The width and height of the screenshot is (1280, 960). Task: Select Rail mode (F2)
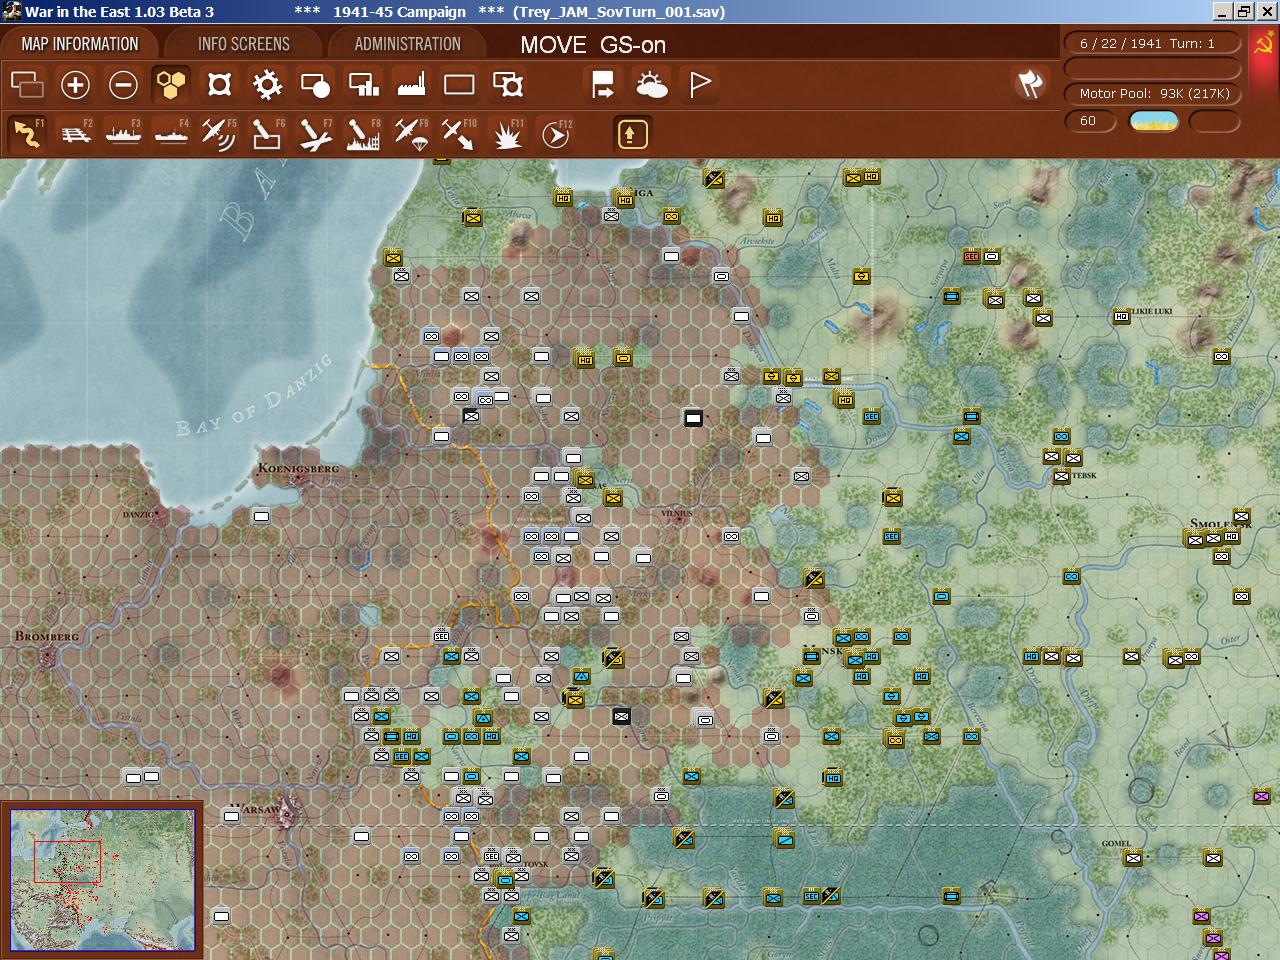pos(75,134)
